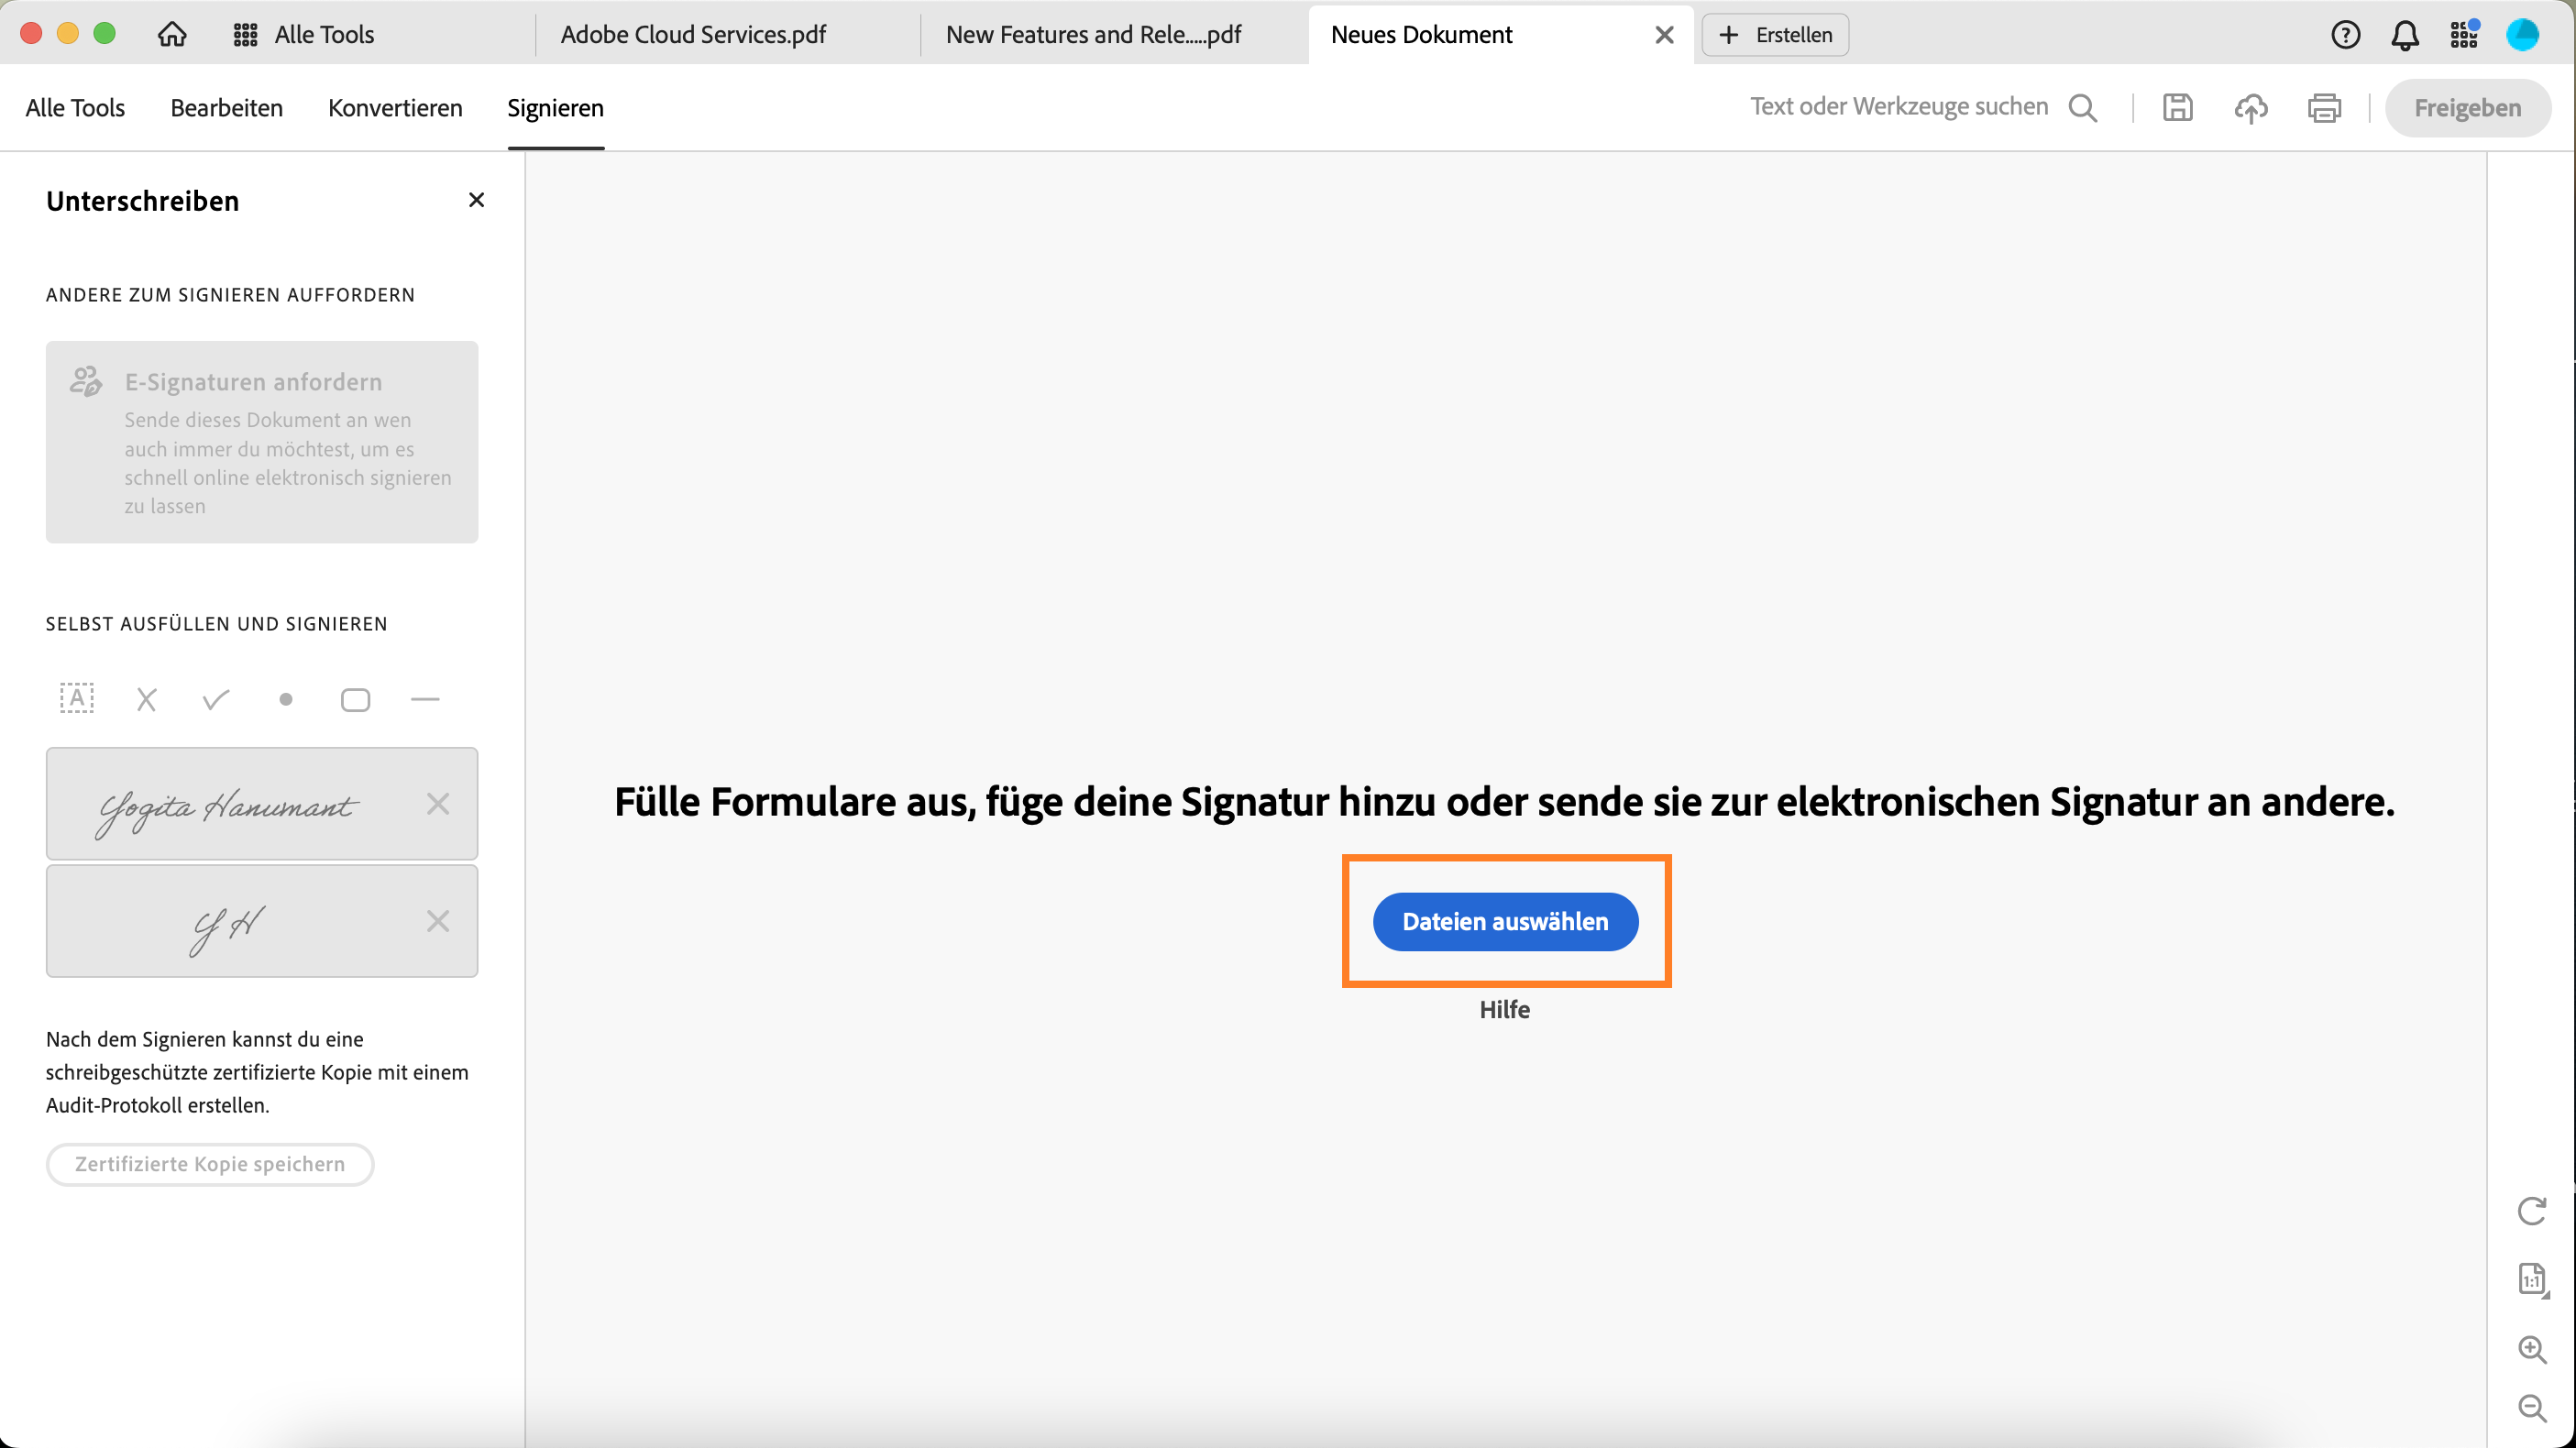The image size is (2576, 1448).
Task: Select the dot tool
Action: point(286,699)
